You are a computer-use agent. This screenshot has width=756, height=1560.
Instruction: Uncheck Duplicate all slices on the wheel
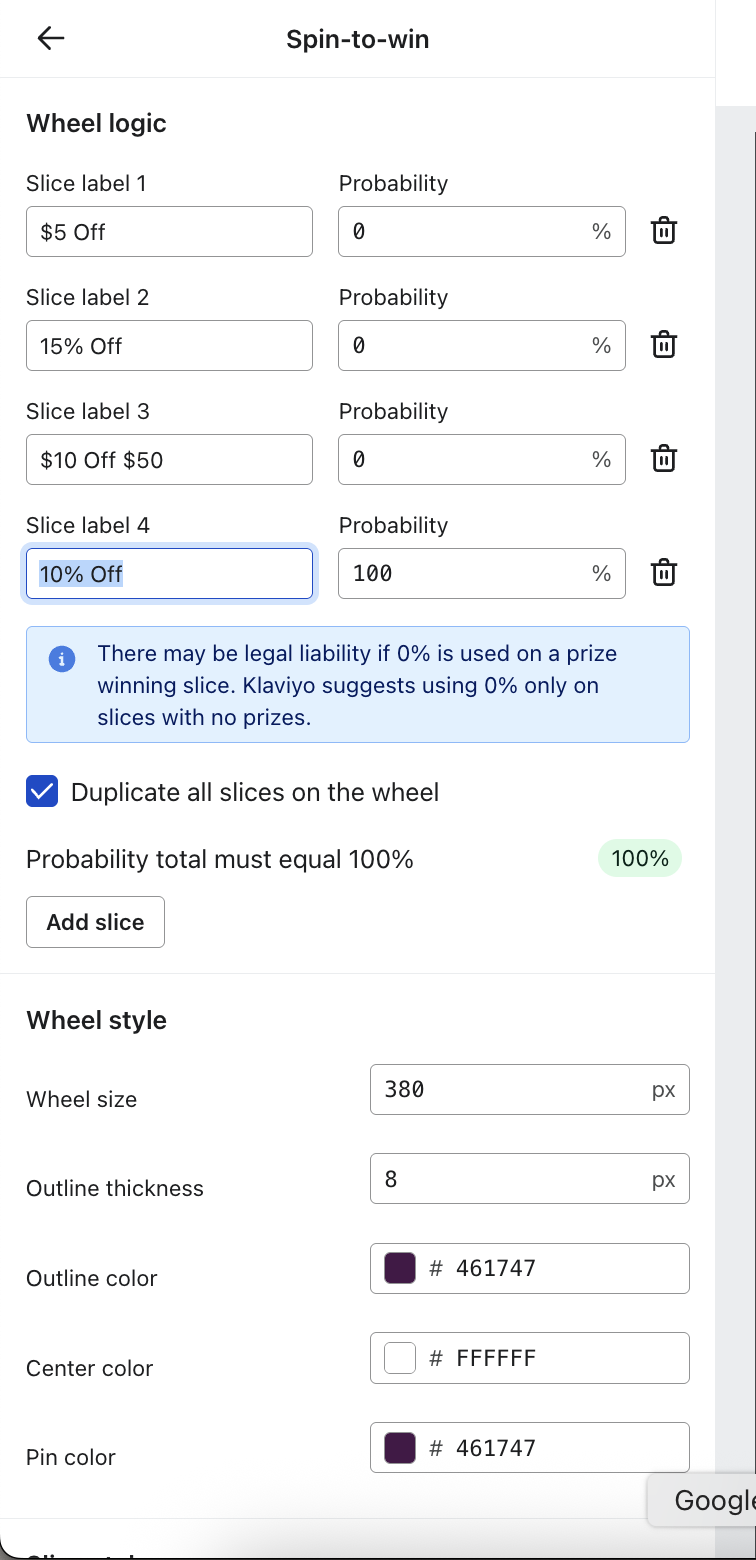point(41,791)
